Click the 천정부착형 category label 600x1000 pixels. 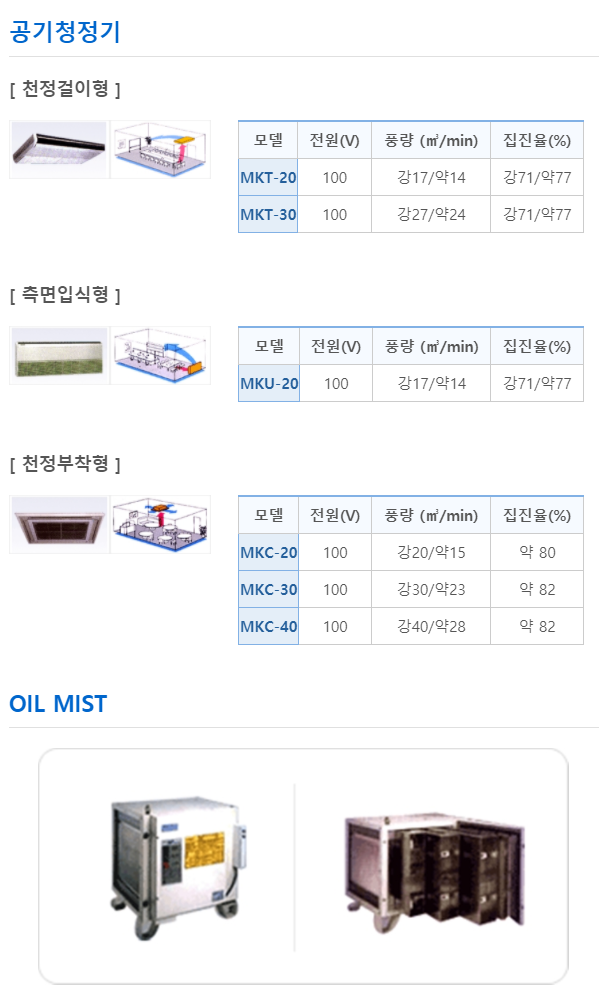tap(65, 464)
